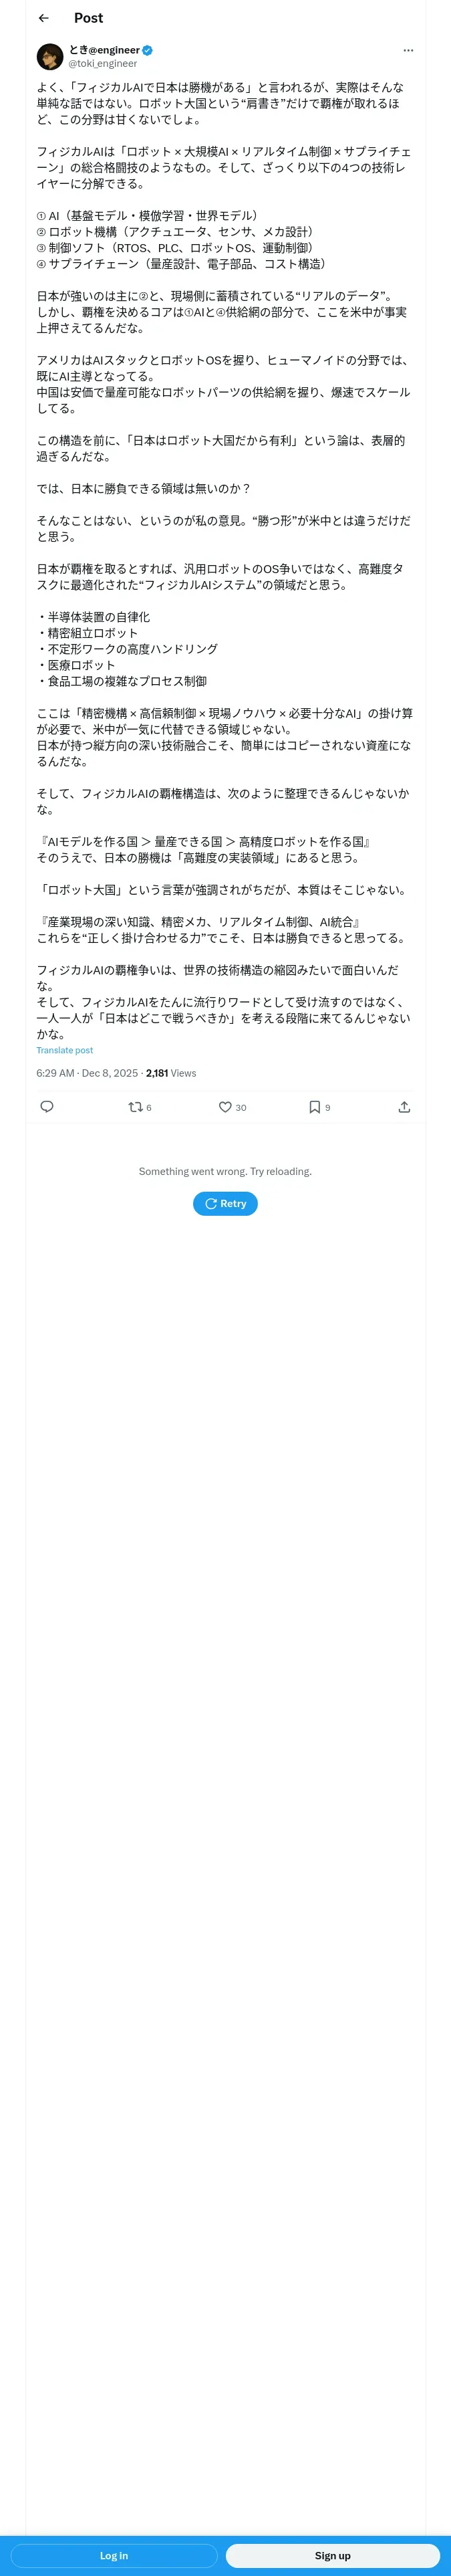The width and height of the screenshot is (451, 2576).
Task: Repost this post using the repost icon
Action: tap(136, 1106)
